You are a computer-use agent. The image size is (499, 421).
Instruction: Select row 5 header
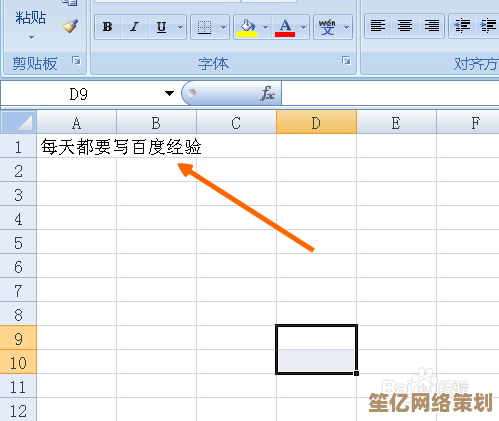18,242
